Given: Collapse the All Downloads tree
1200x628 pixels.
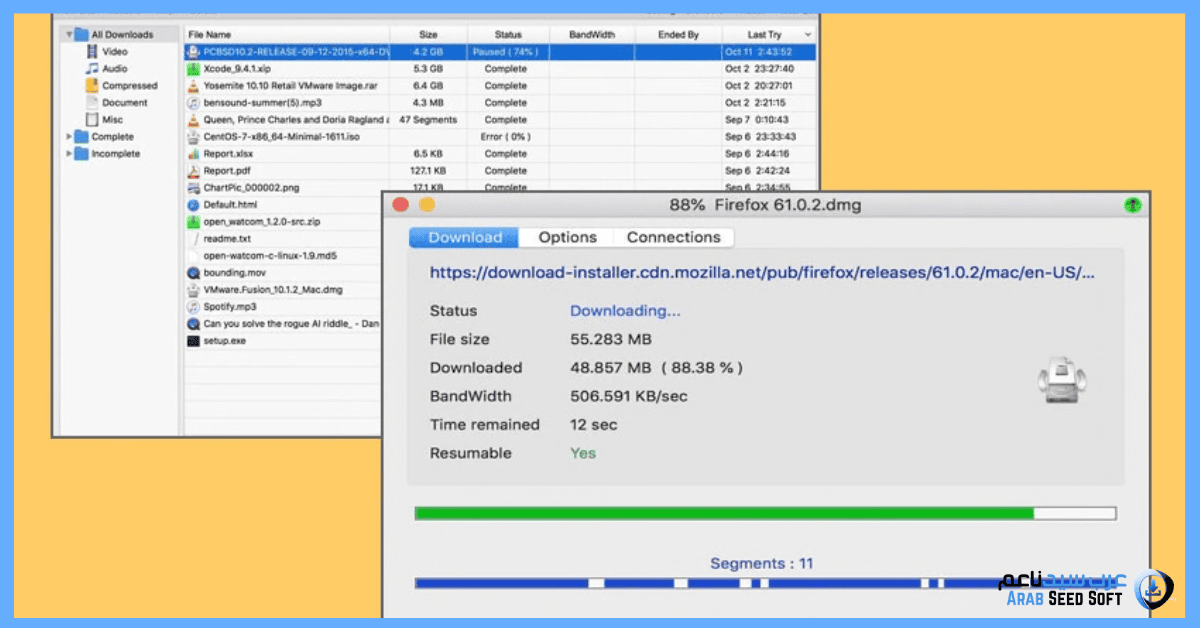Looking at the screenshot, I should click(69, 34).
